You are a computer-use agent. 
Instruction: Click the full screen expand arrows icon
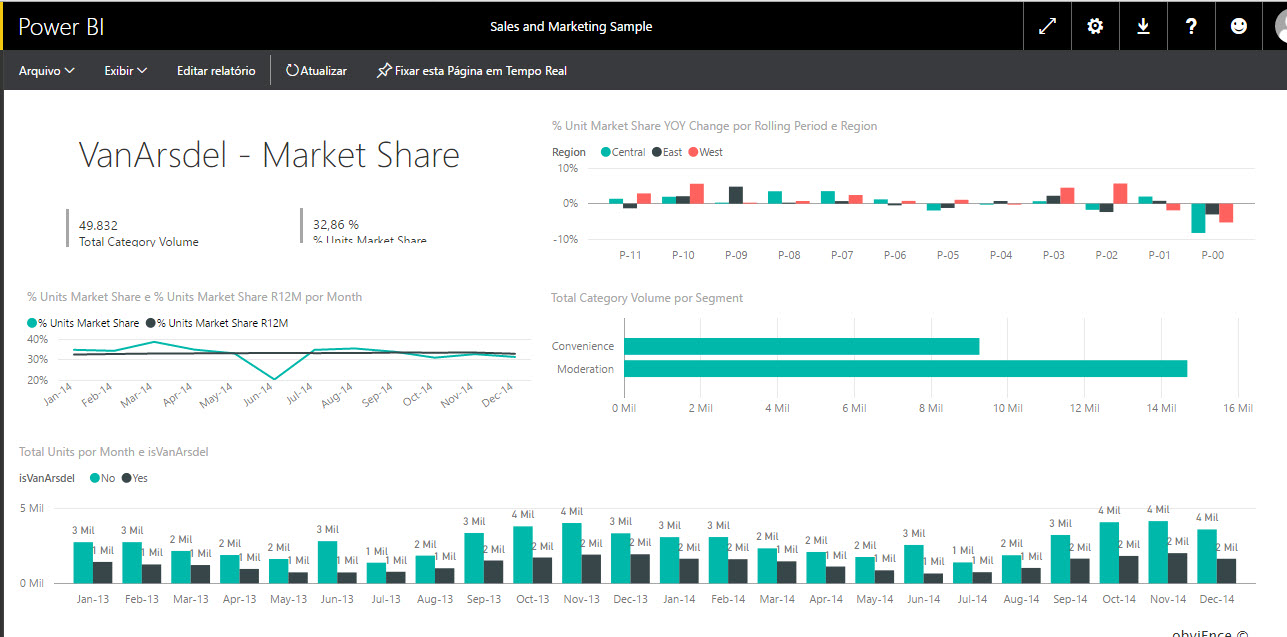point(1047,27)
